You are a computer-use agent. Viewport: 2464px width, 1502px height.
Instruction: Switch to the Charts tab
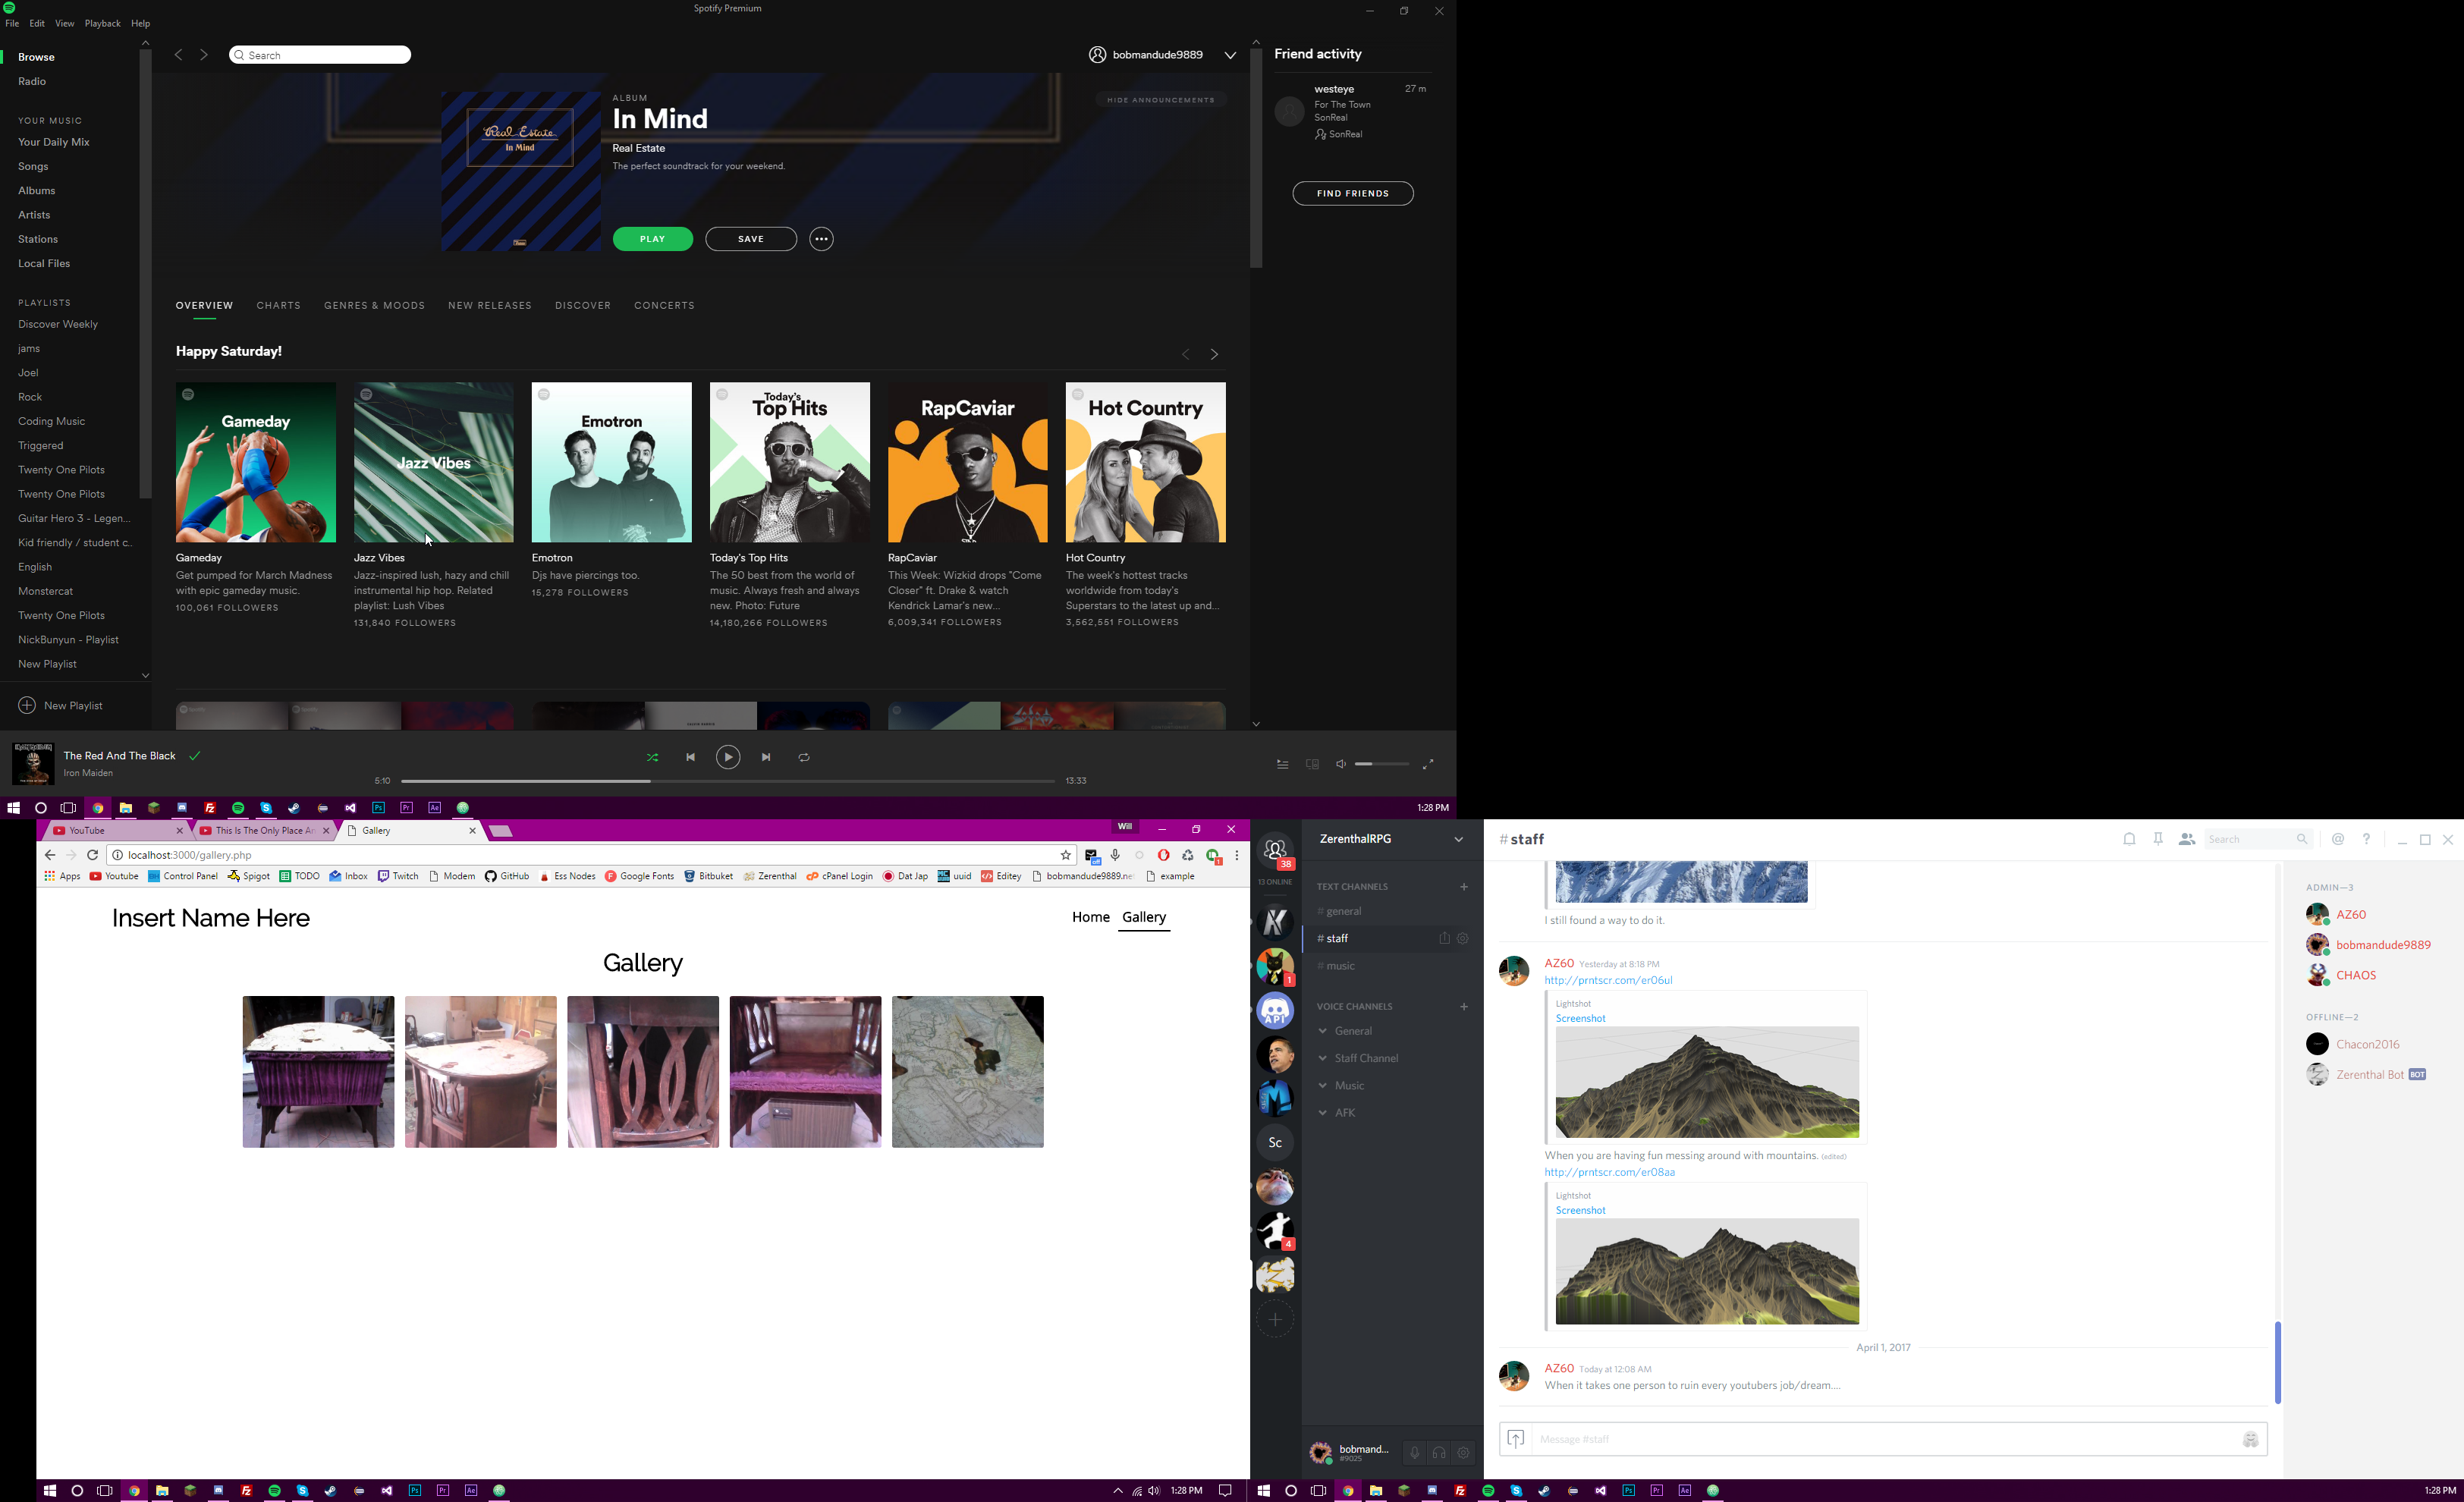[x=278, y=305]
